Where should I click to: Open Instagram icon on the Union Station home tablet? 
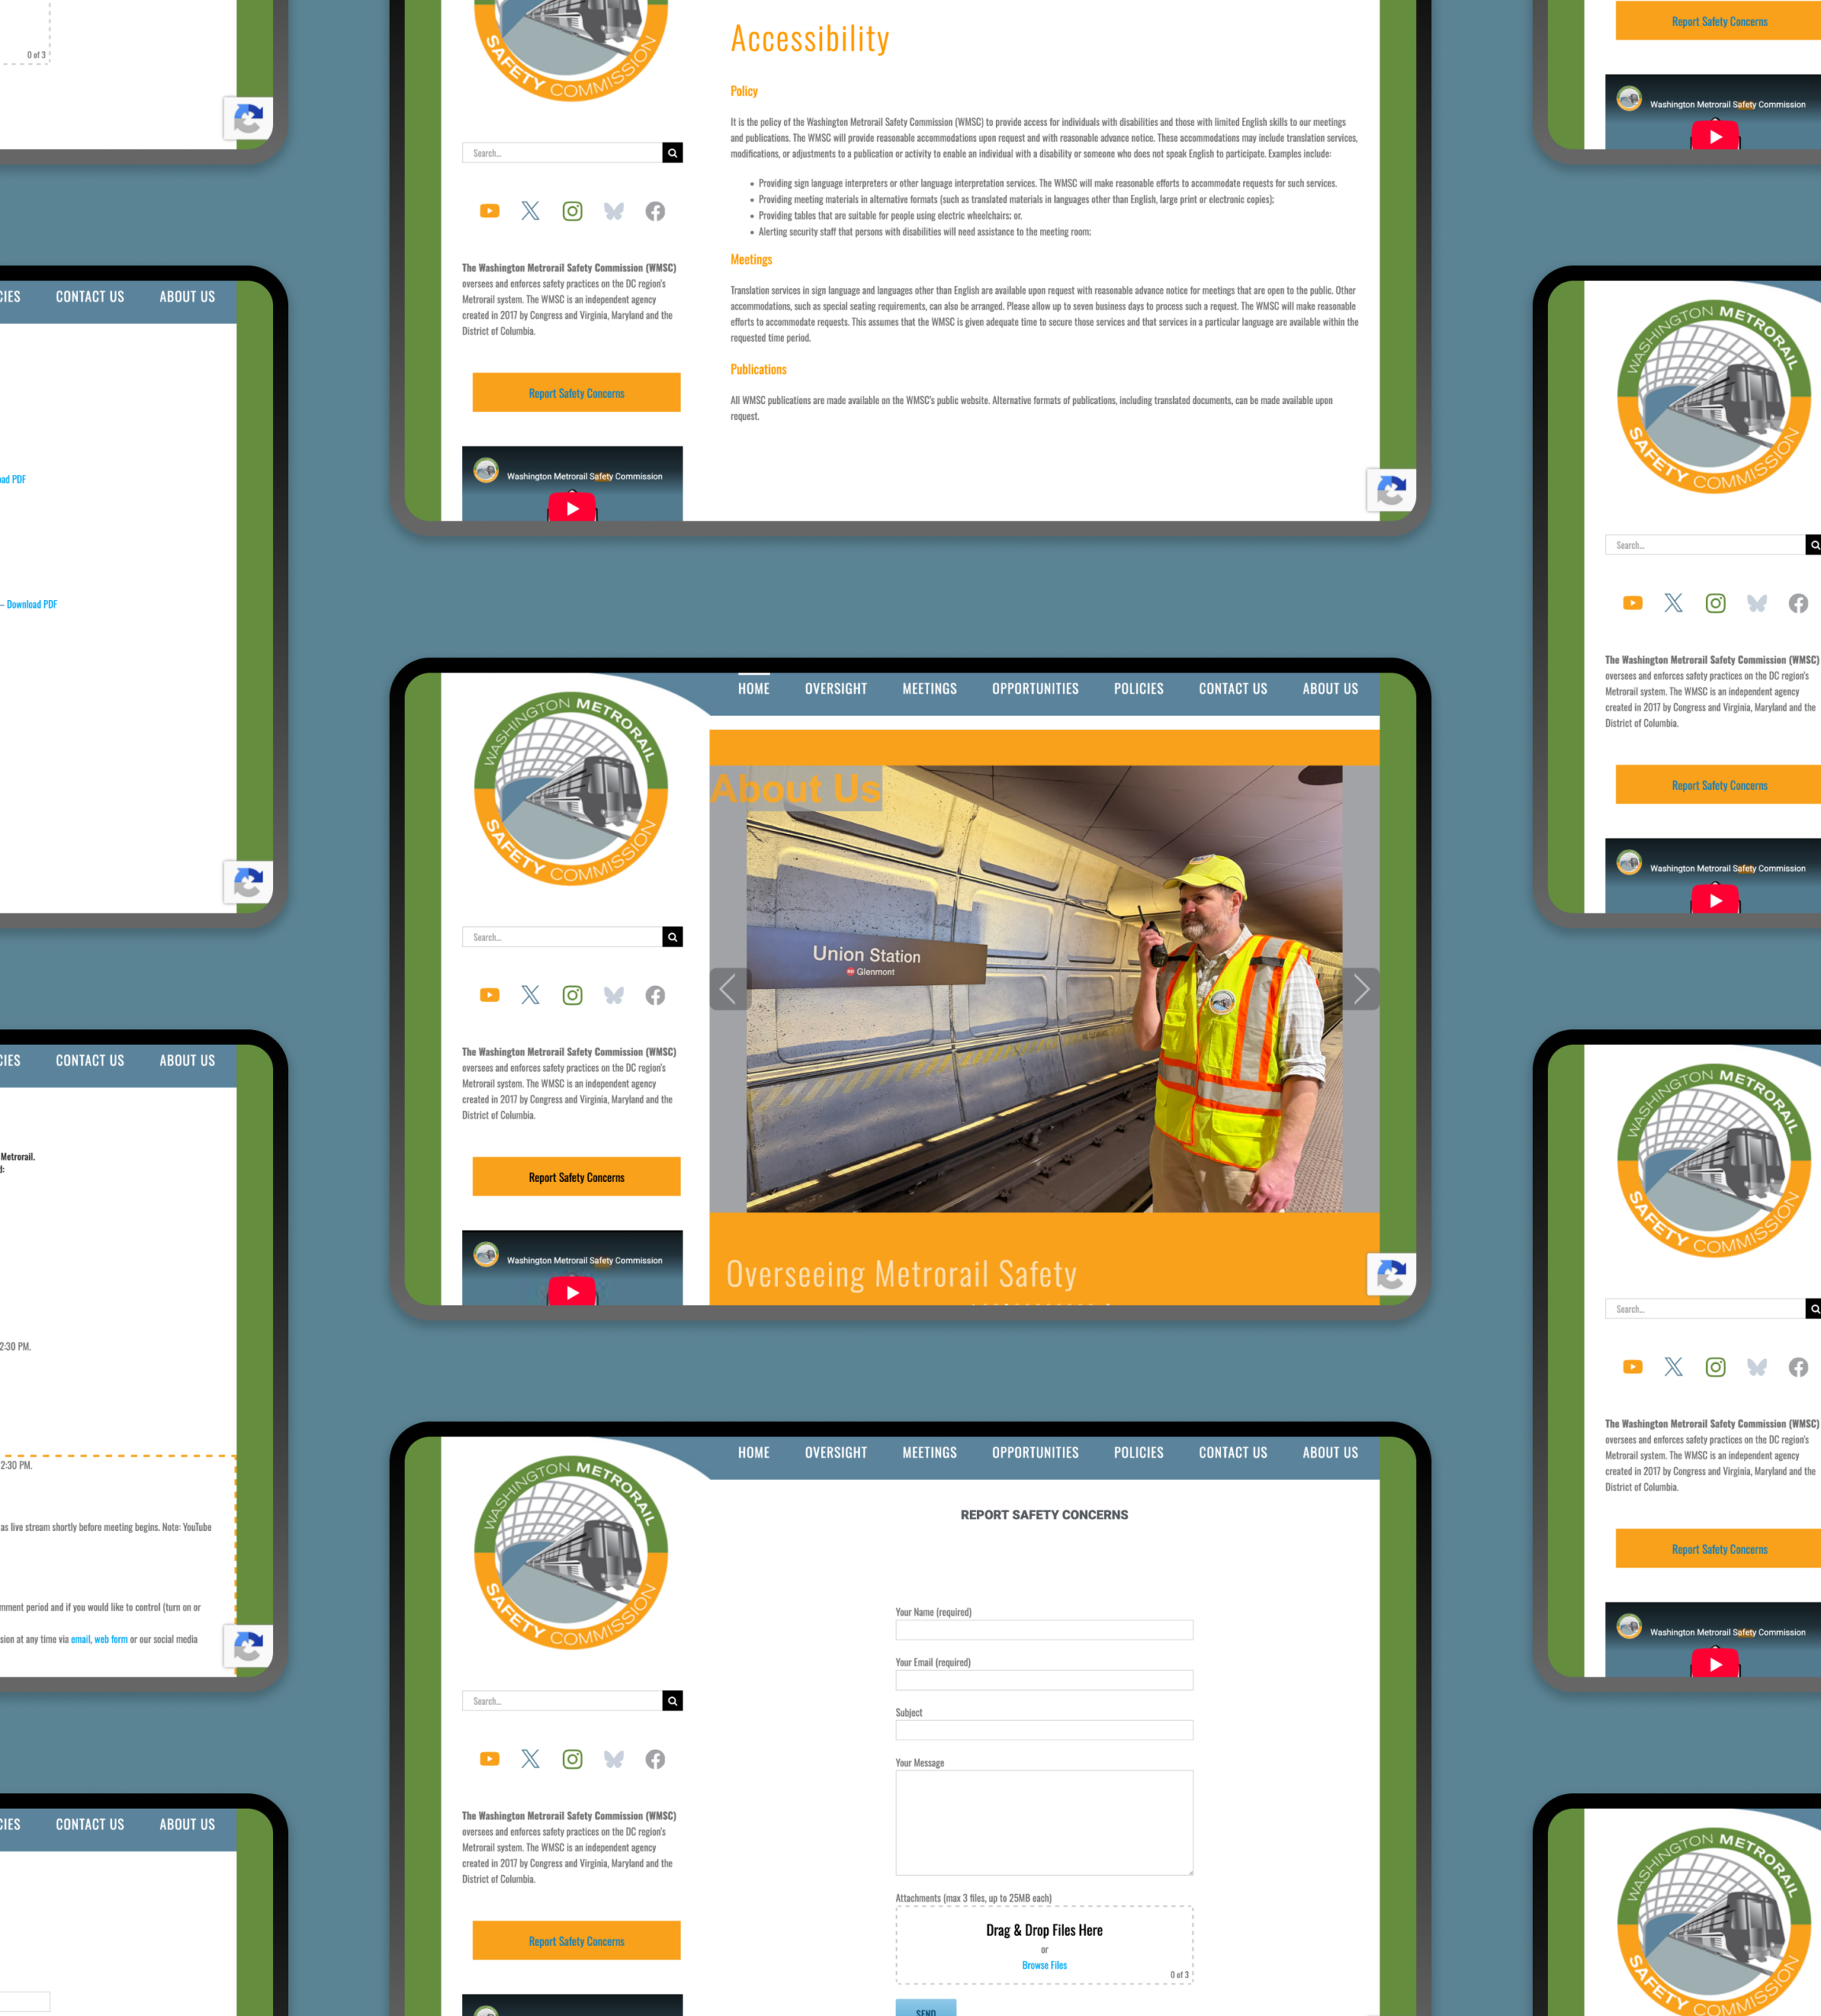click(572, 995)
